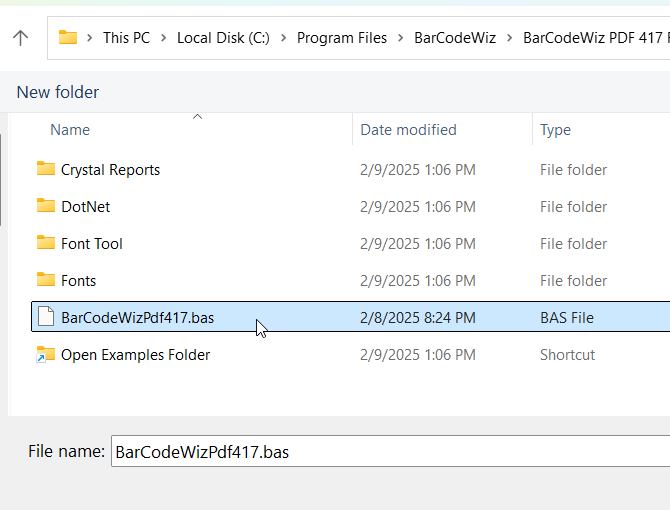
Task: Click the sort direction arrow above Name
Action: pos(197,117)
